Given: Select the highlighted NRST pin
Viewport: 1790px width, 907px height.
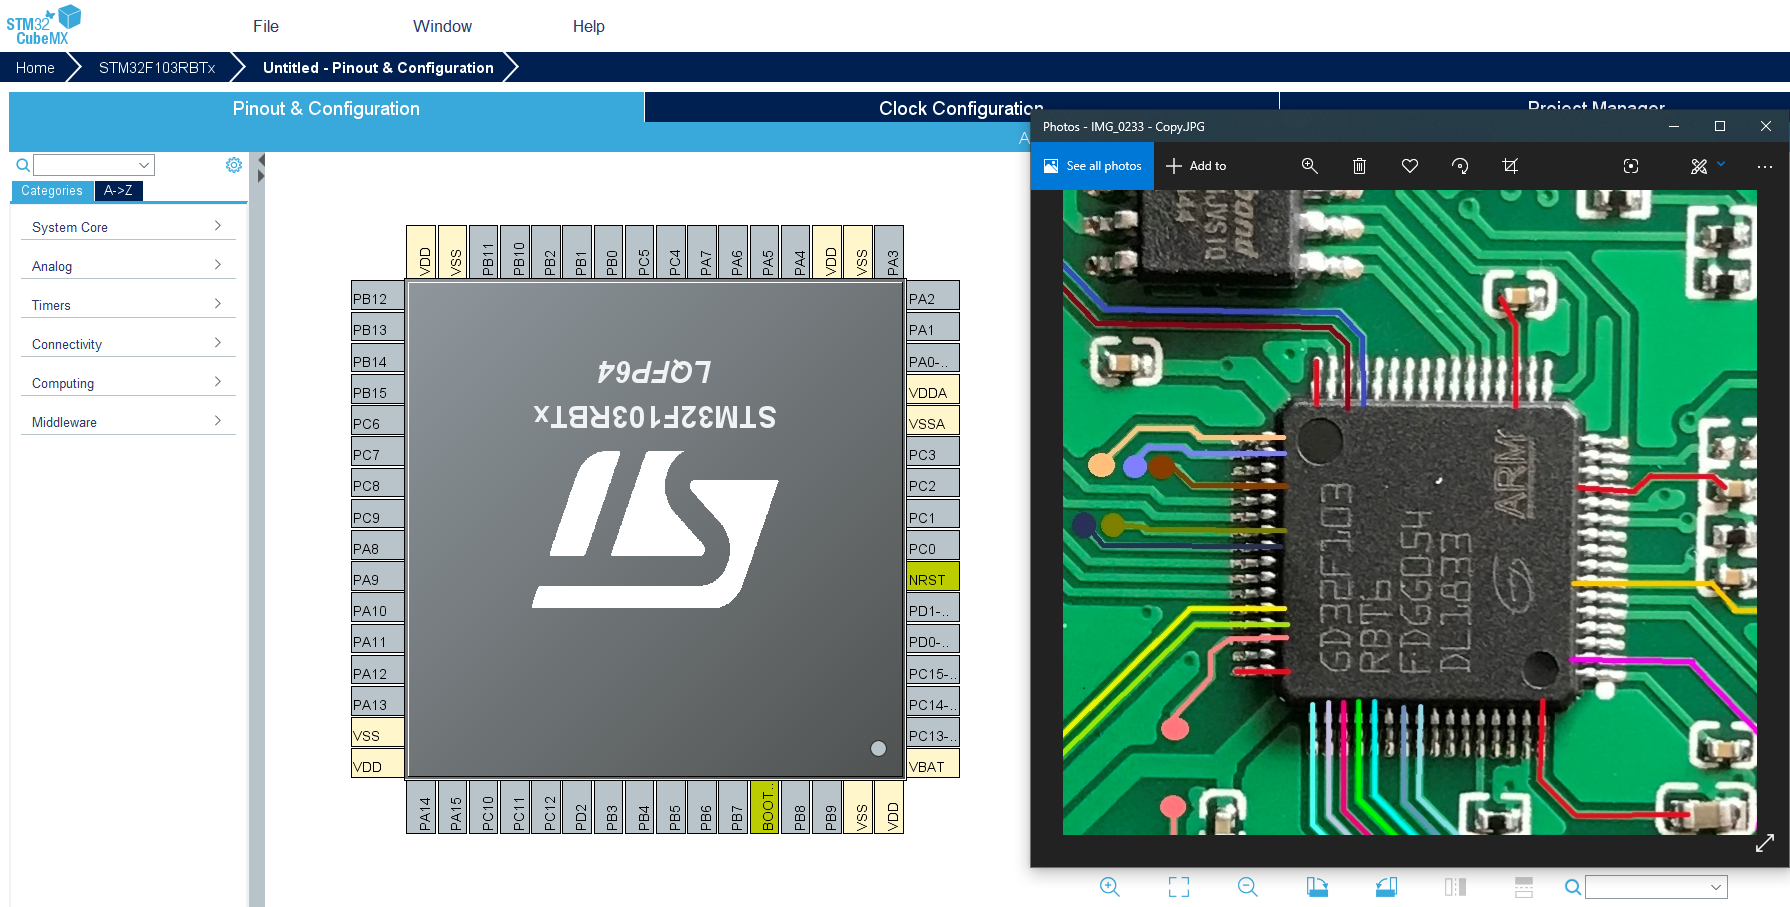Looking at the screenshot, I should 932,579.
